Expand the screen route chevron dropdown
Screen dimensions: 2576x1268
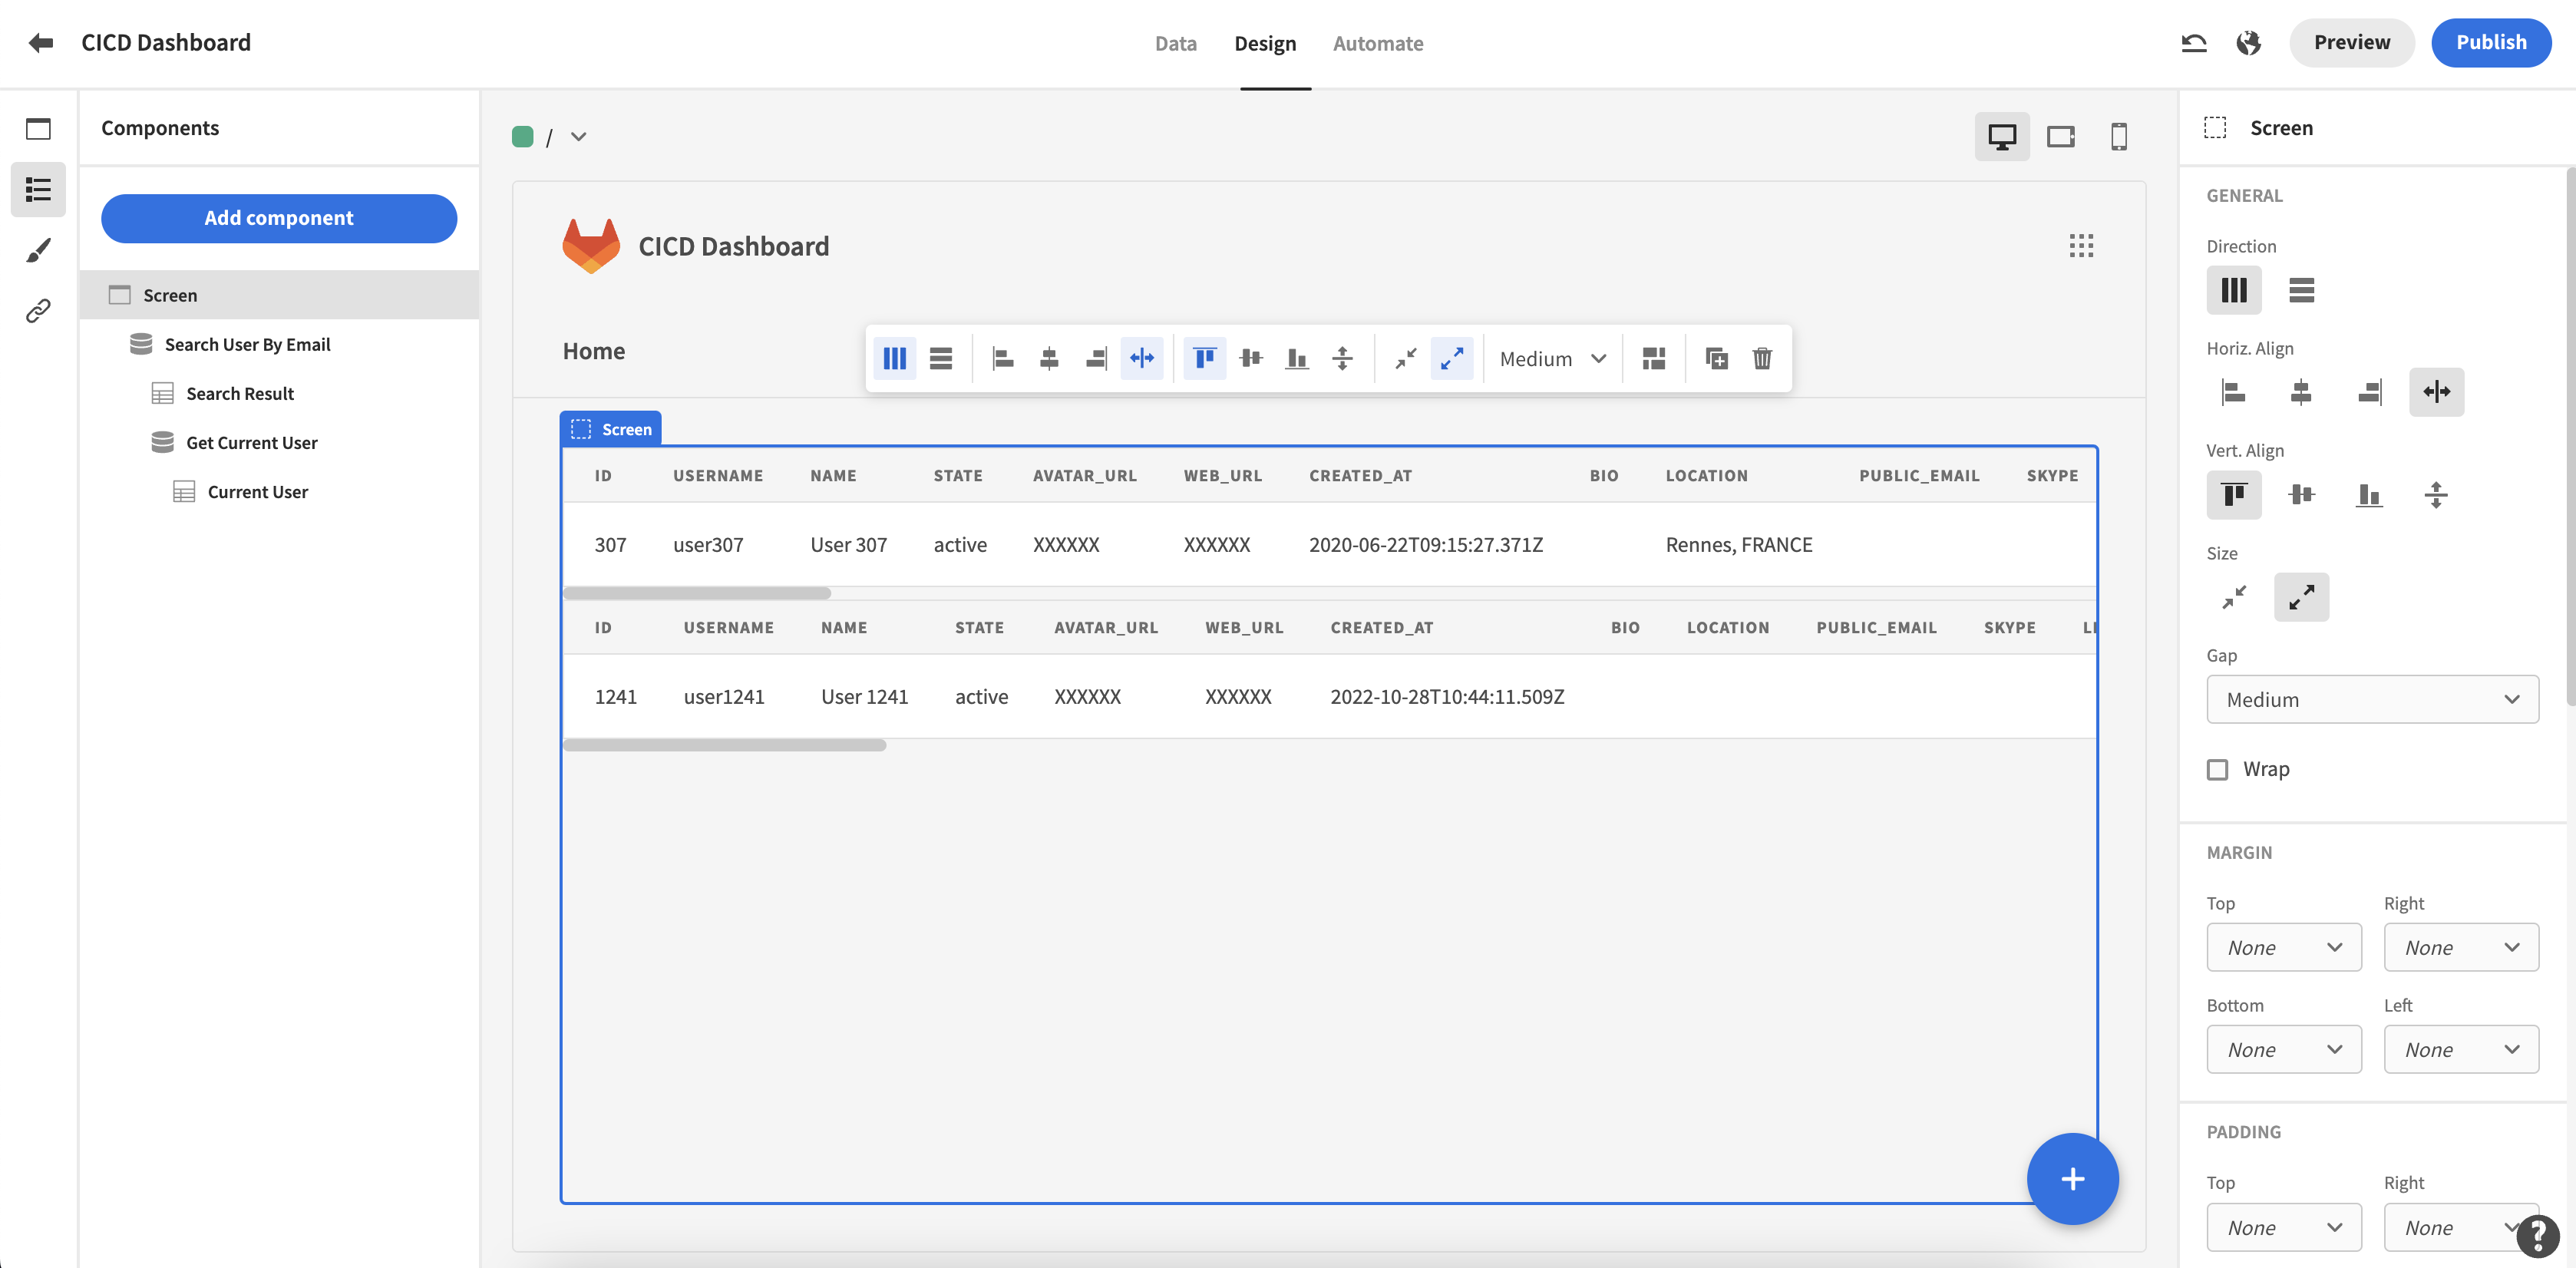point(578,137)
